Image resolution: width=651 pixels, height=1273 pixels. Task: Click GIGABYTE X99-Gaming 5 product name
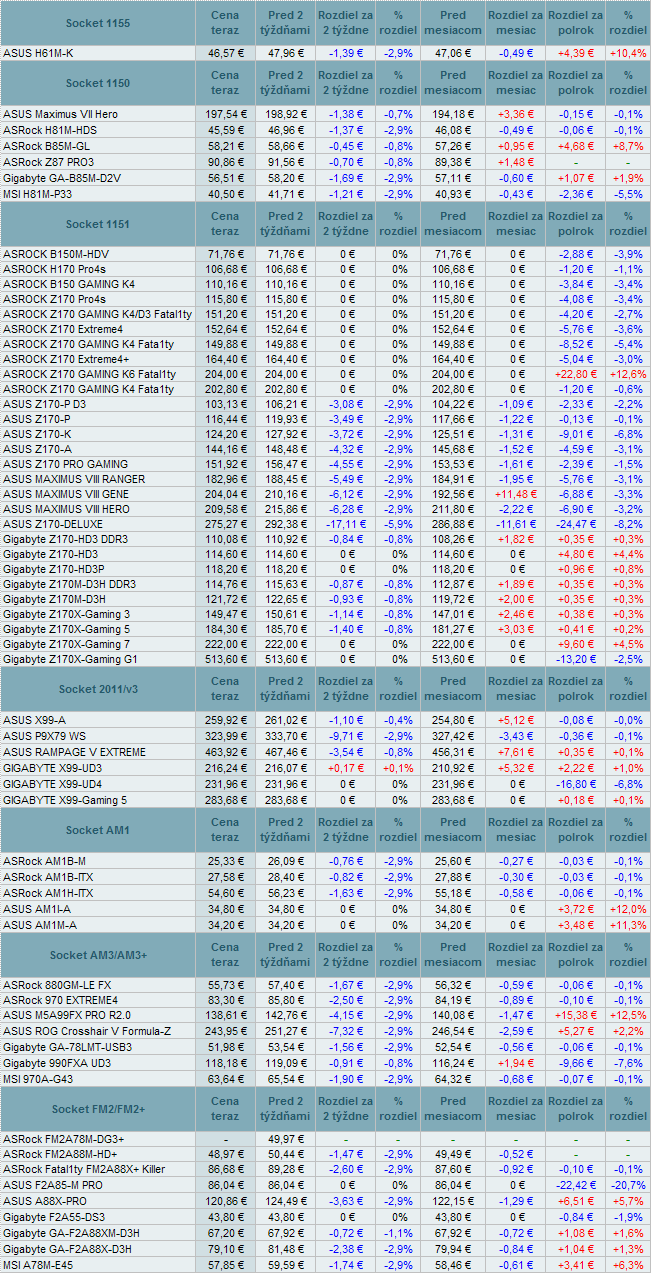(65, 799)
